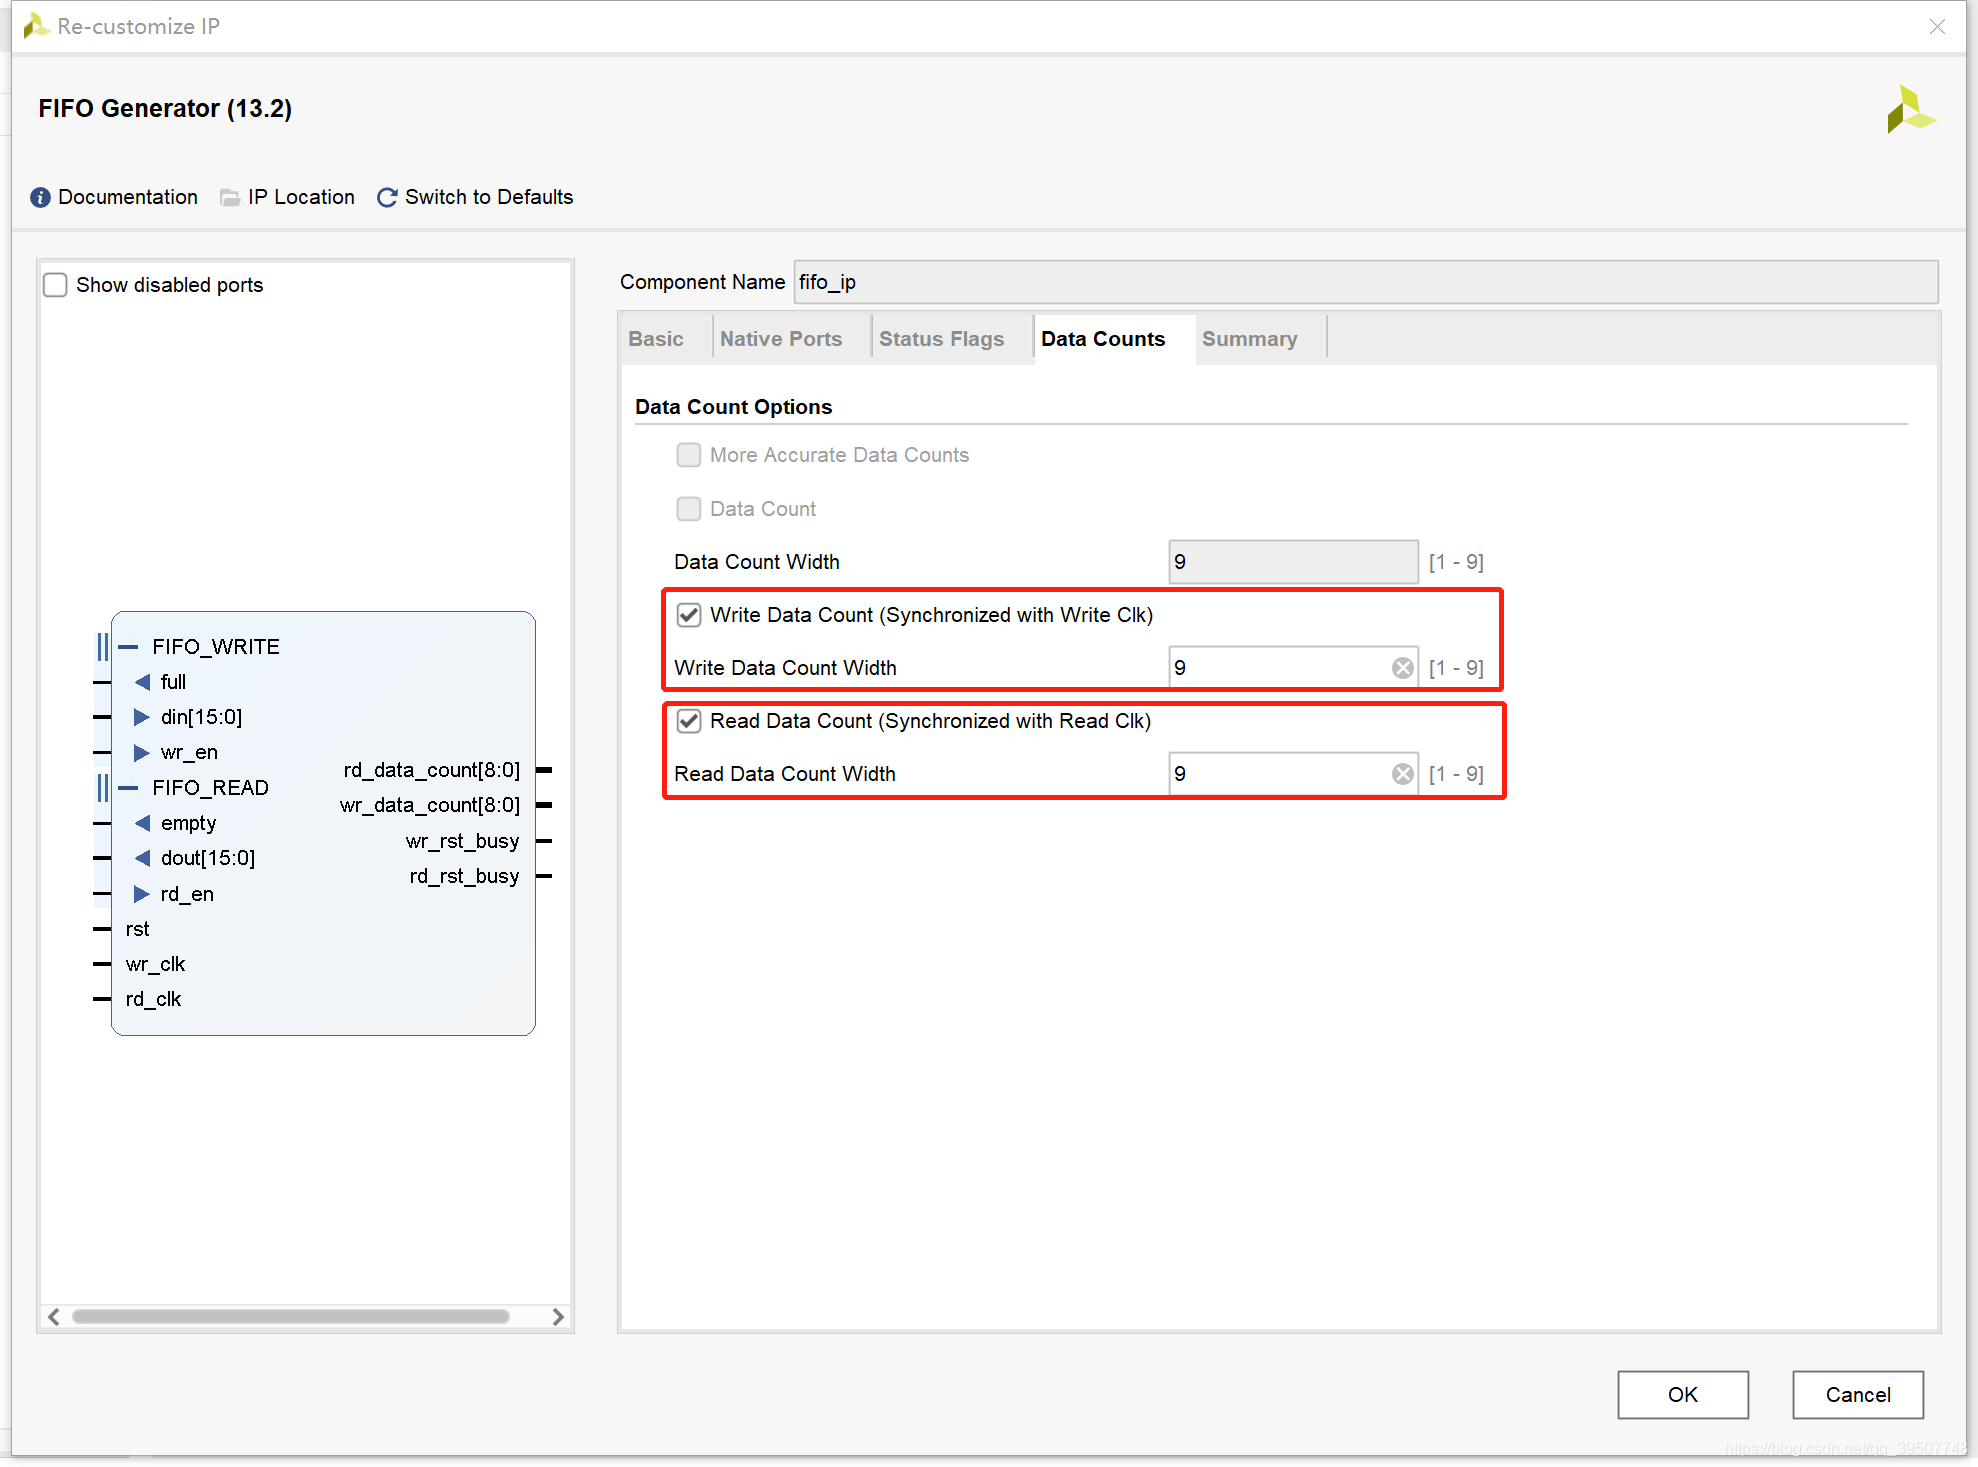Click Write Data Count Width input field

coord(1294,666)
